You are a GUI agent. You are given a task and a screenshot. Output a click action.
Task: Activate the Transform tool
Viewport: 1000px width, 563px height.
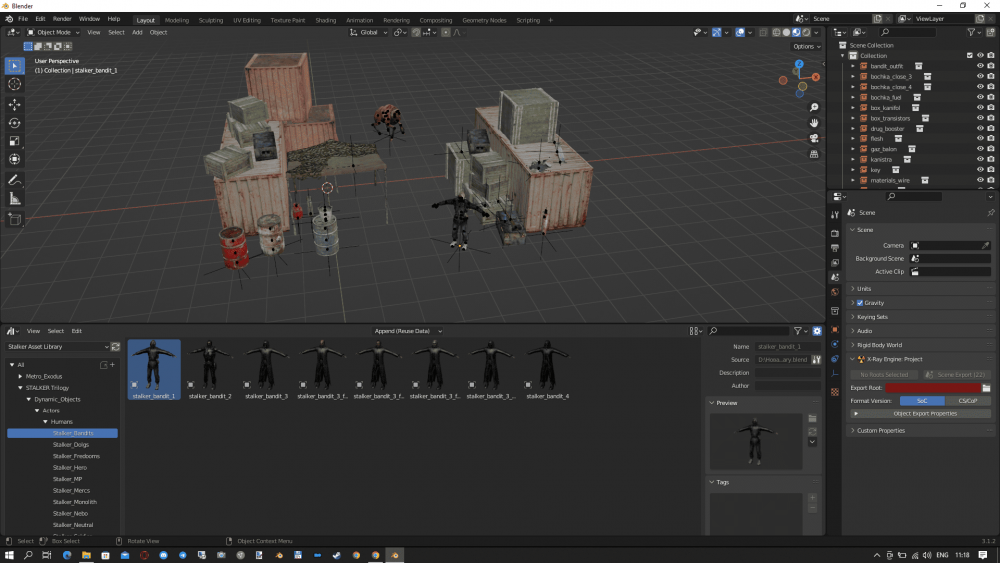click(15, 159)
